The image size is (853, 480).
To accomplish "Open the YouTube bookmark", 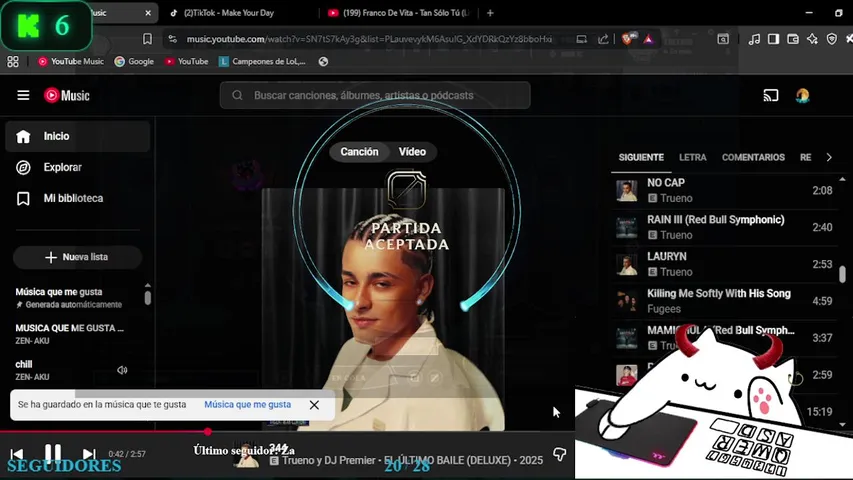I will click(x=187, y=61).
